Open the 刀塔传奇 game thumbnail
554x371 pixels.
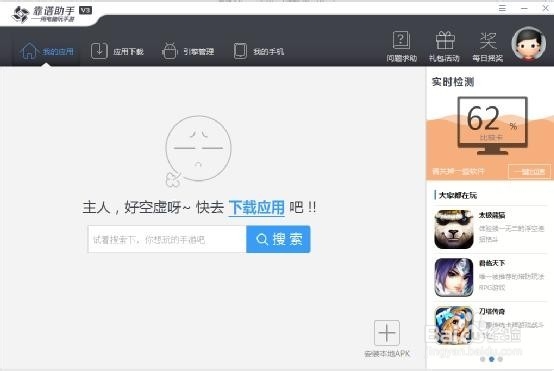(x=454, y=325)
